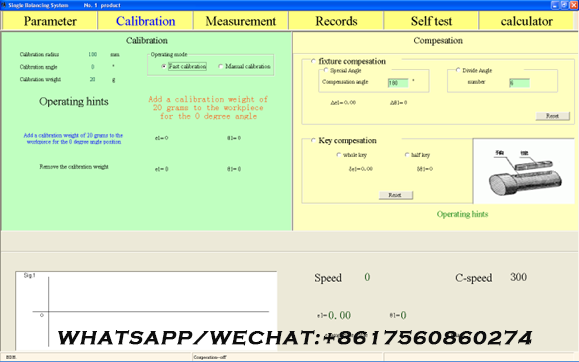579x362 pixels.
Task: Click the Divide Angle number field
Action: point(519,83)
